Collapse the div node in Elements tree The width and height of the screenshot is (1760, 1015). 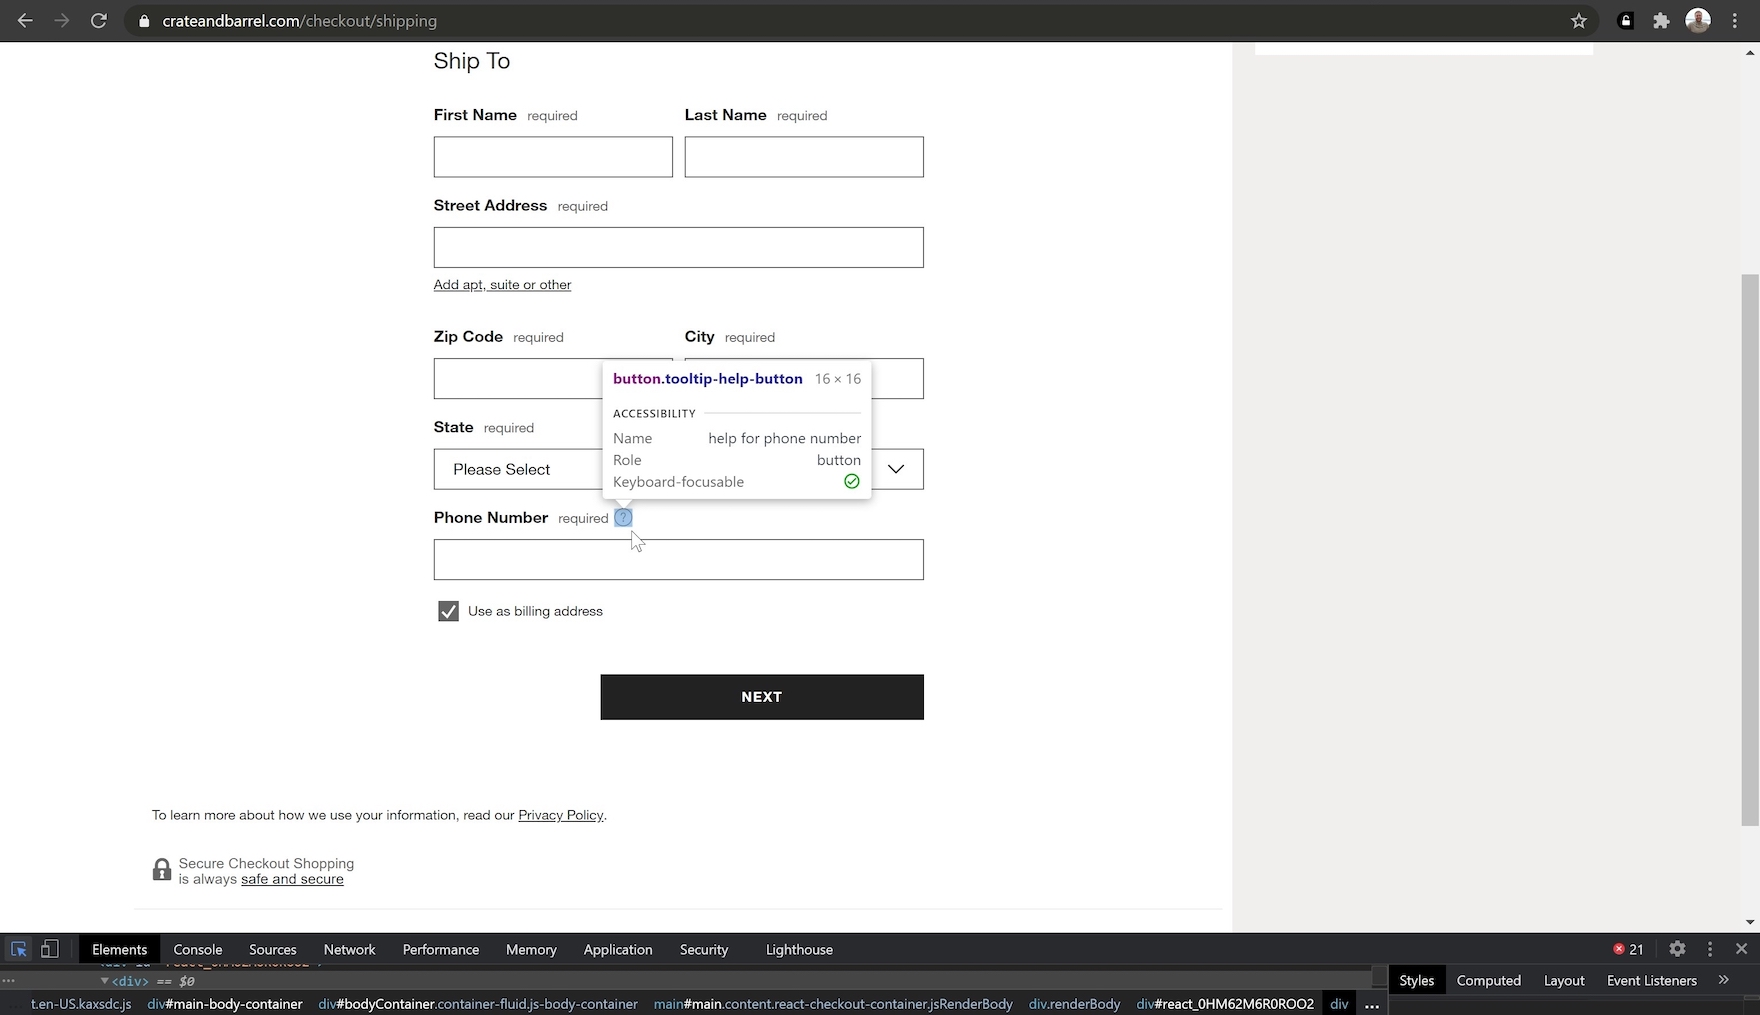[x=104, y=981]
